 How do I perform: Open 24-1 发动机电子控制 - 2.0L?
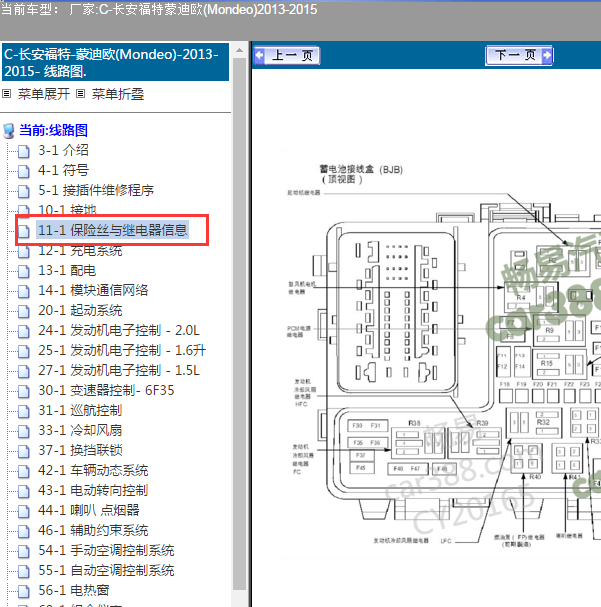pyautogui.click(x=119, y=330)
